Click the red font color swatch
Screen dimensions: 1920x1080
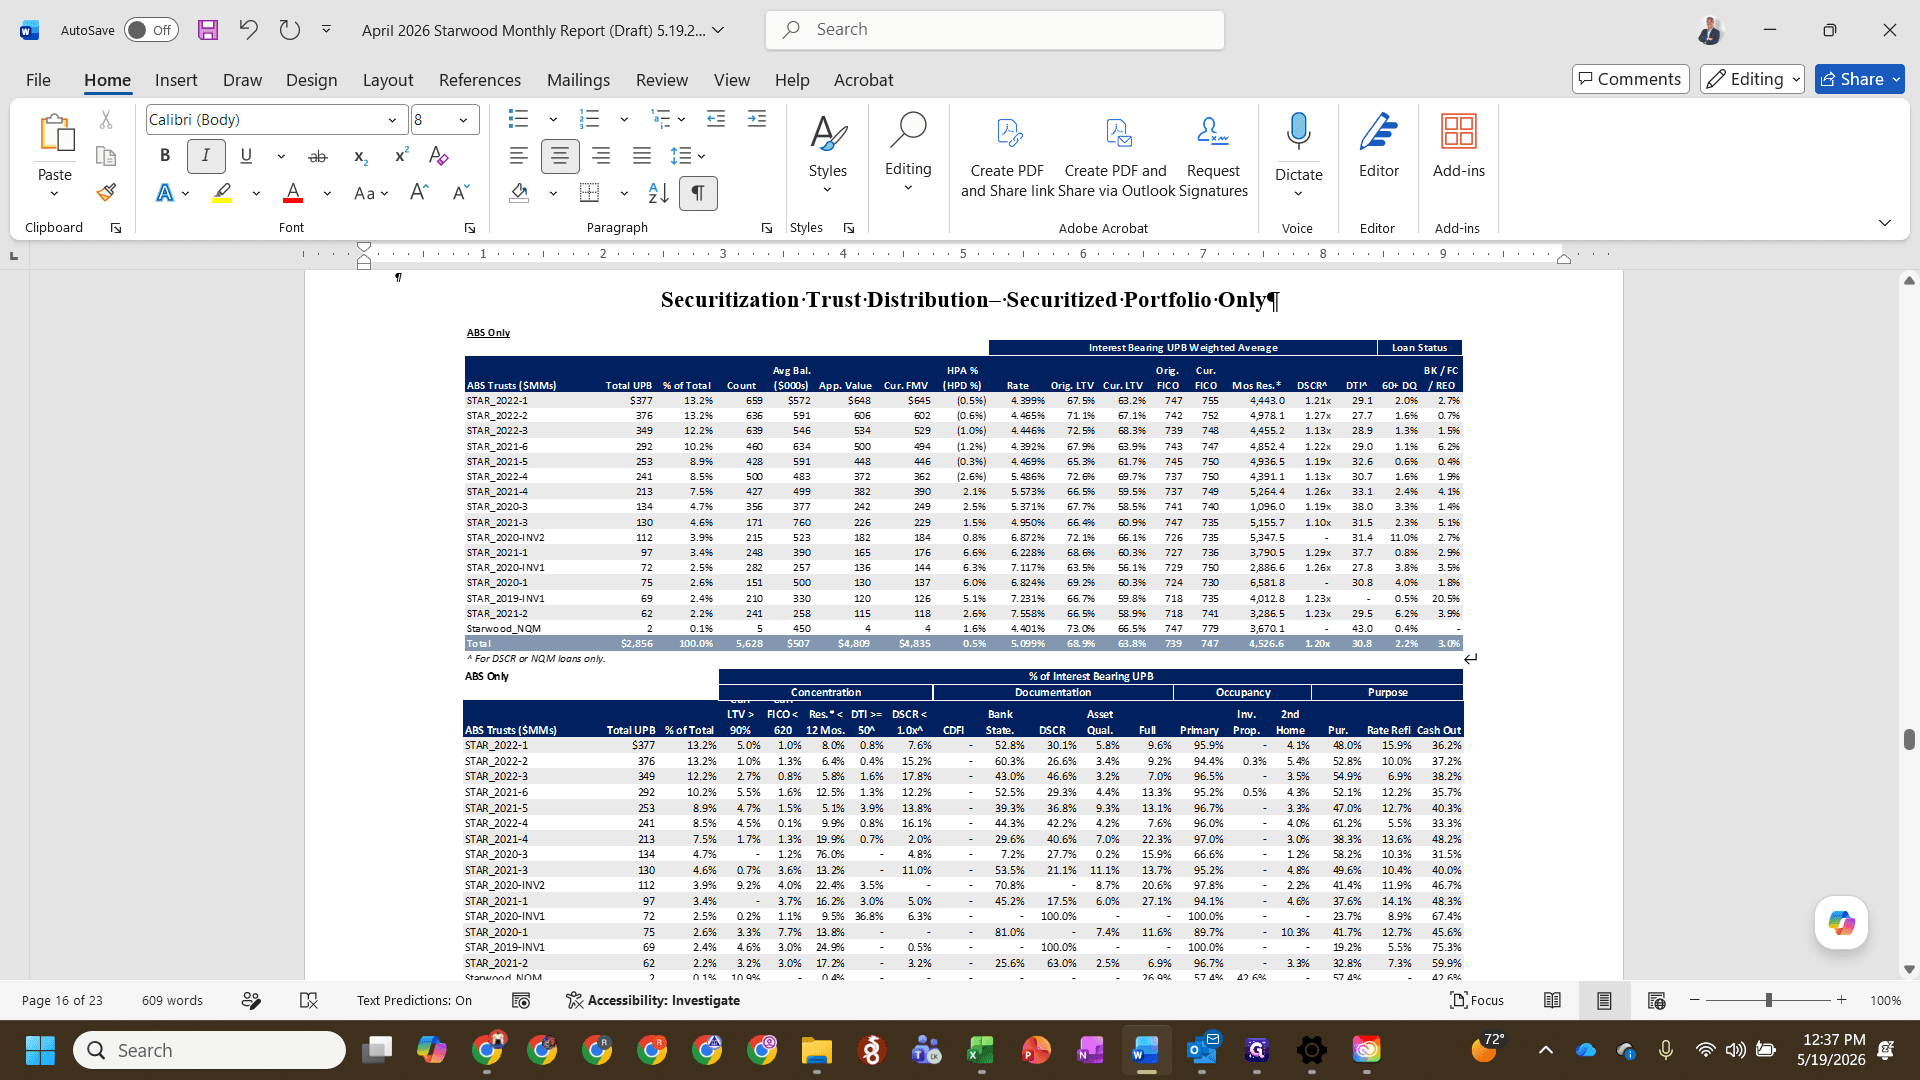293,193
